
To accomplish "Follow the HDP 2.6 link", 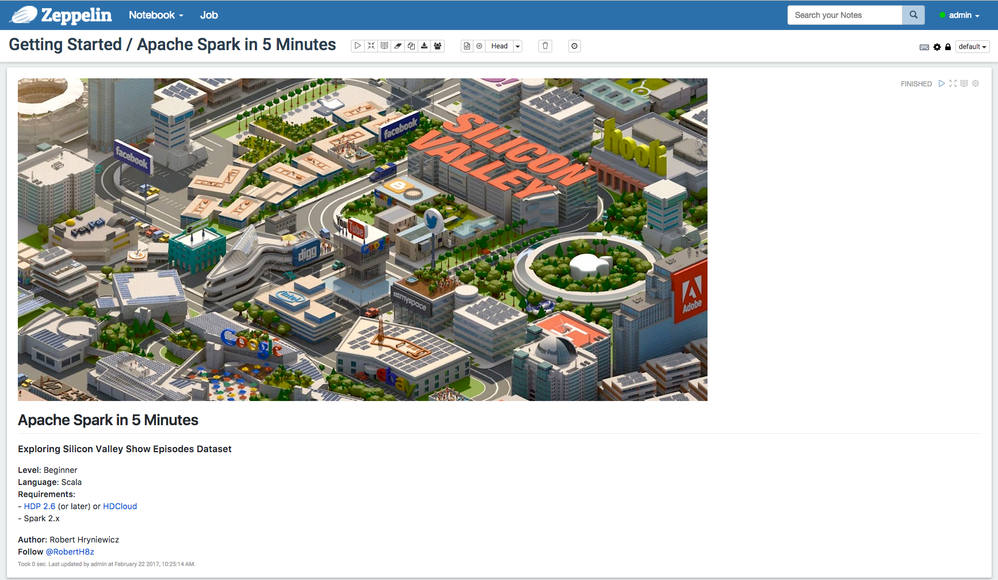I will [x=39, y=506].
